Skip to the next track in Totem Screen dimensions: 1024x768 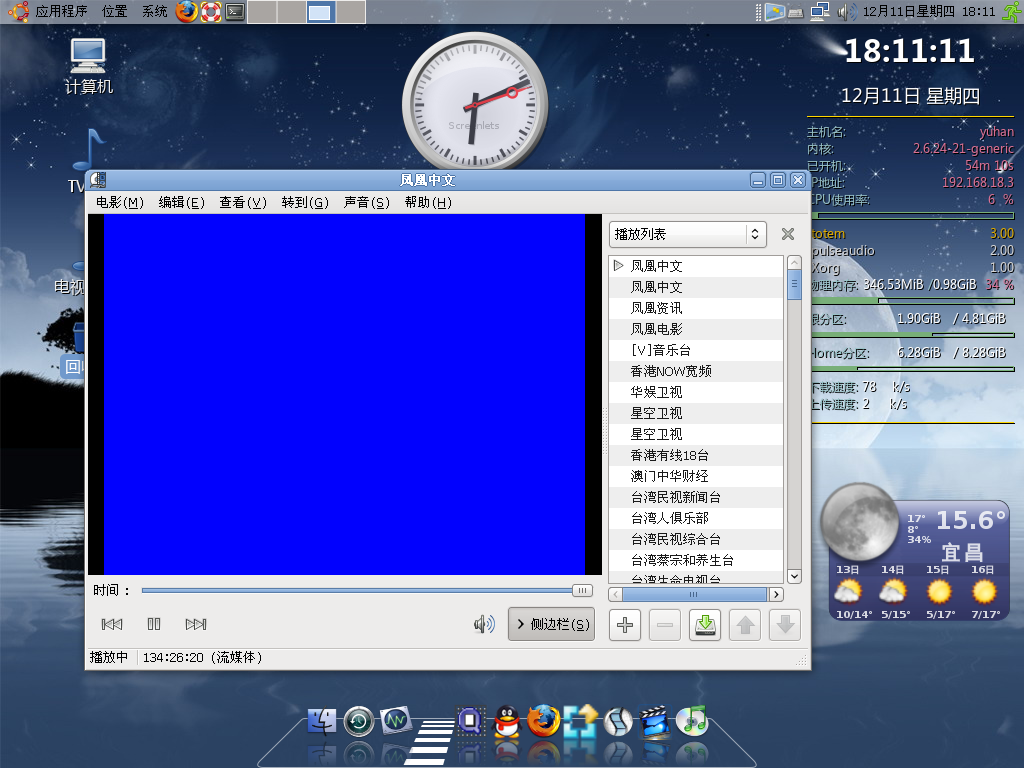point(196,624)
